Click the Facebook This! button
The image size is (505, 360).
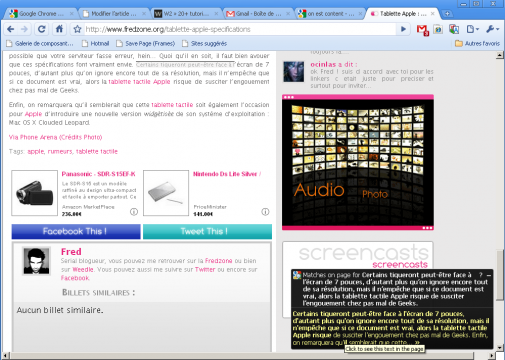(76, 231)
